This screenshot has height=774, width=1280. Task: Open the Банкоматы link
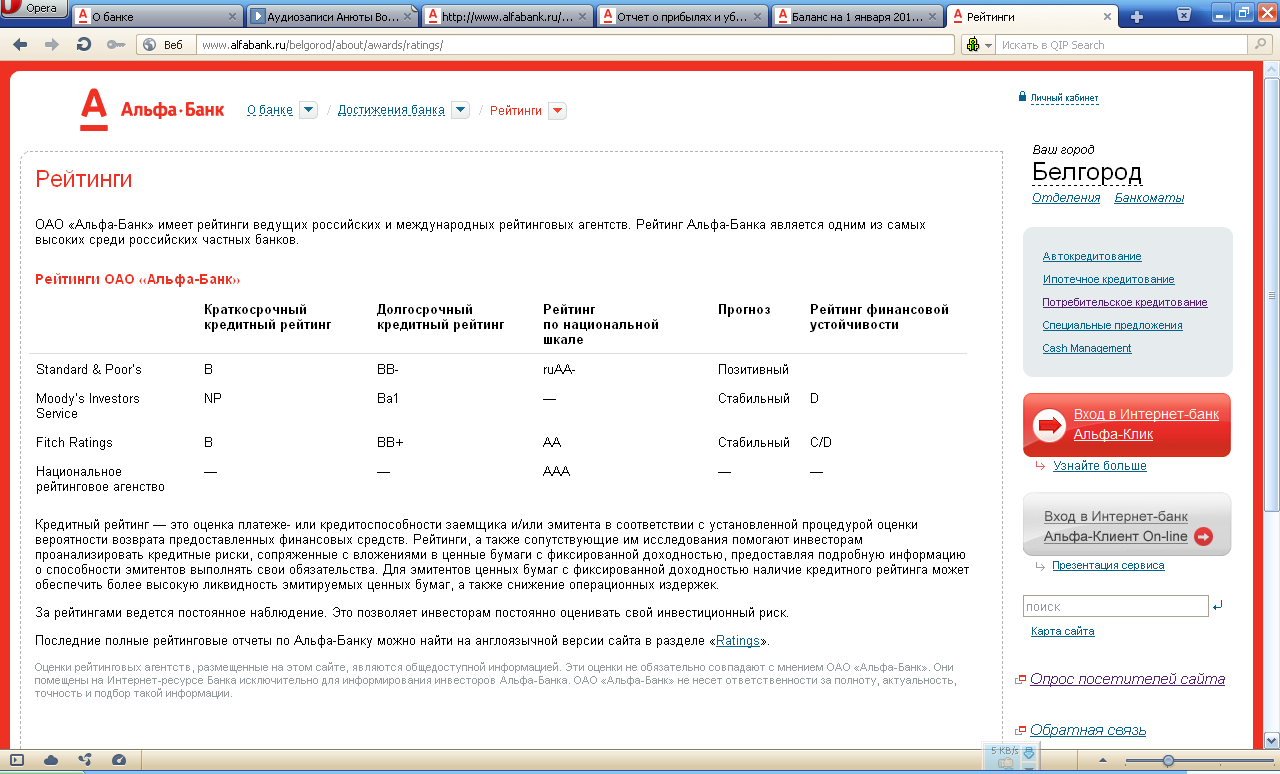click(x=1149, y=198)
